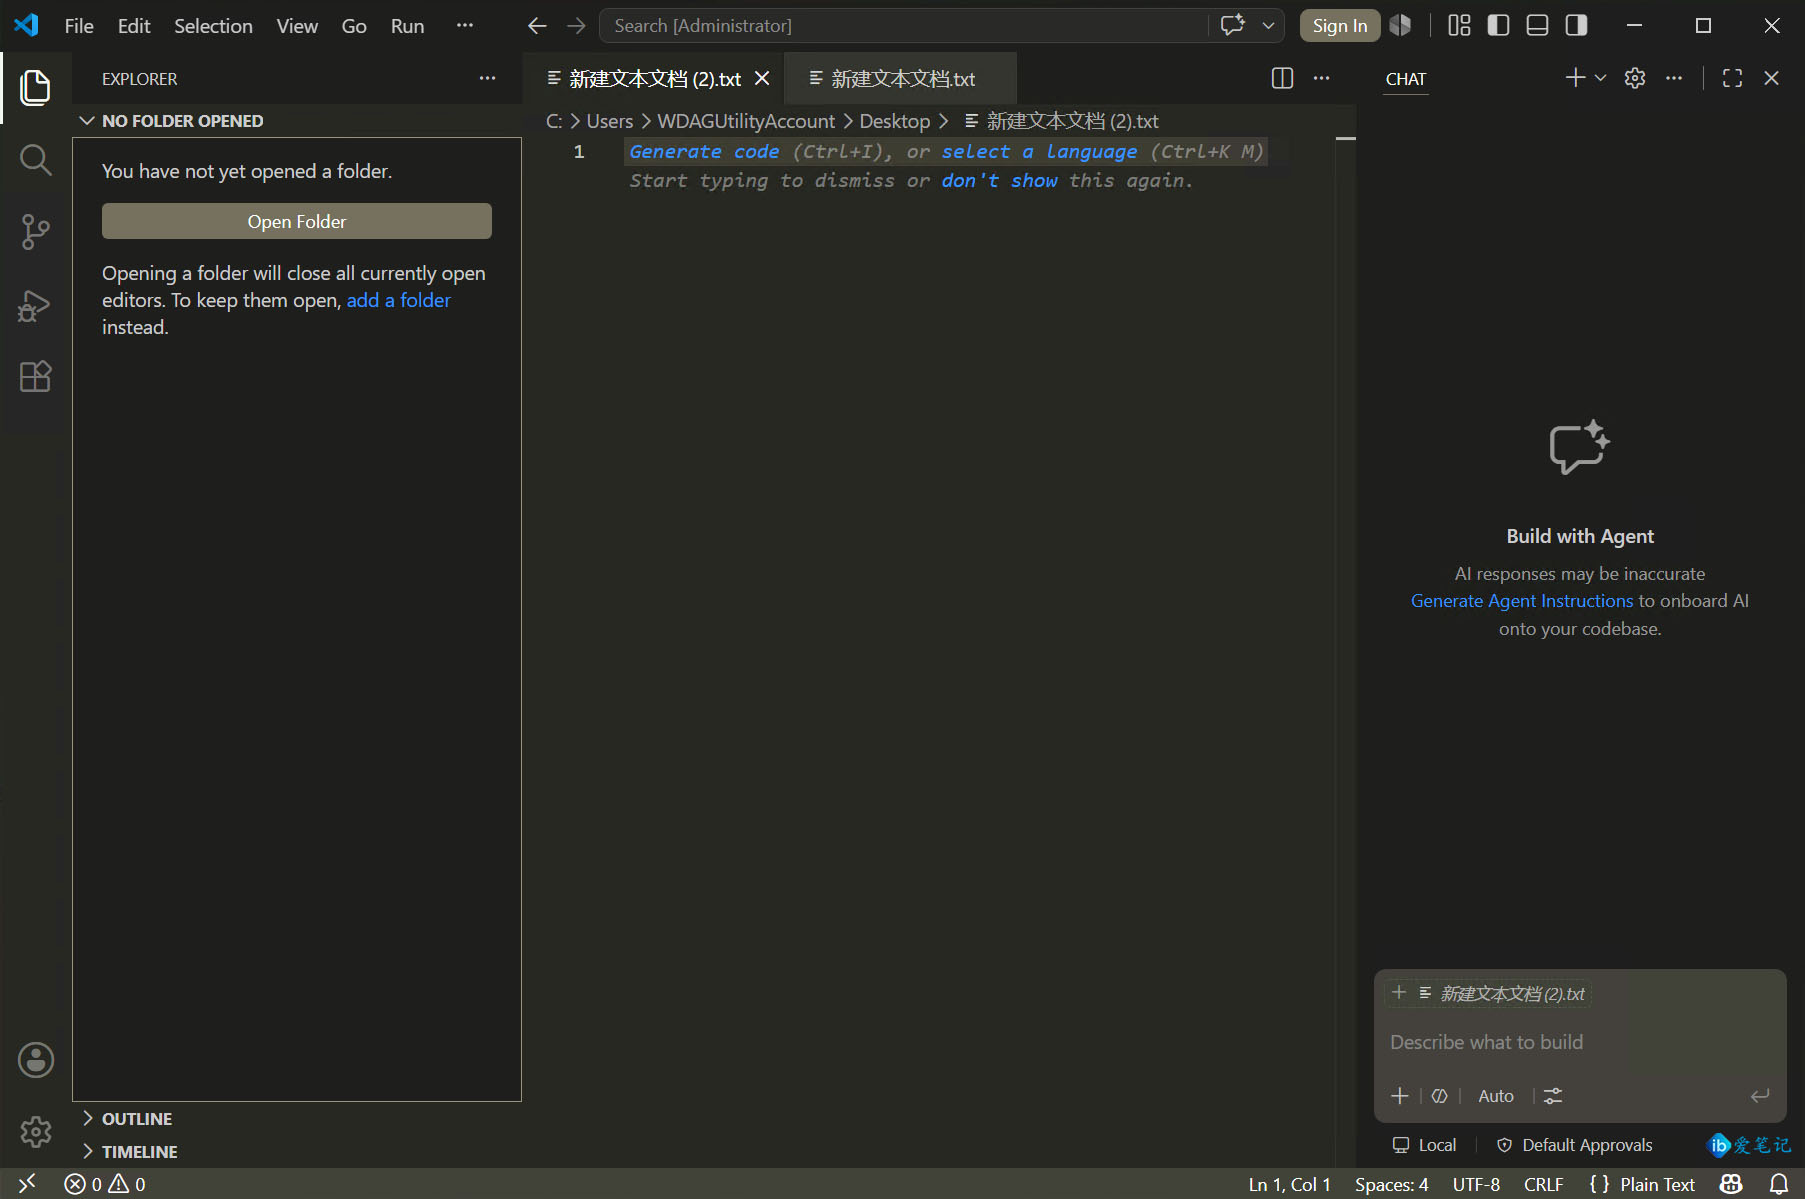Click the remote window status bar icon

click(27, 1184)
